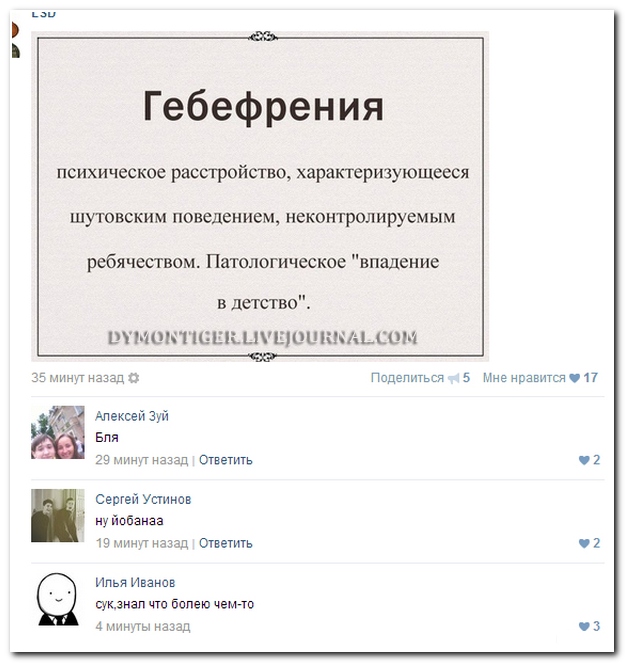This screenshot has width=625, height=663.
Task: Click the 4 минуты назад comment timestamp
Action: pos(142,626)
